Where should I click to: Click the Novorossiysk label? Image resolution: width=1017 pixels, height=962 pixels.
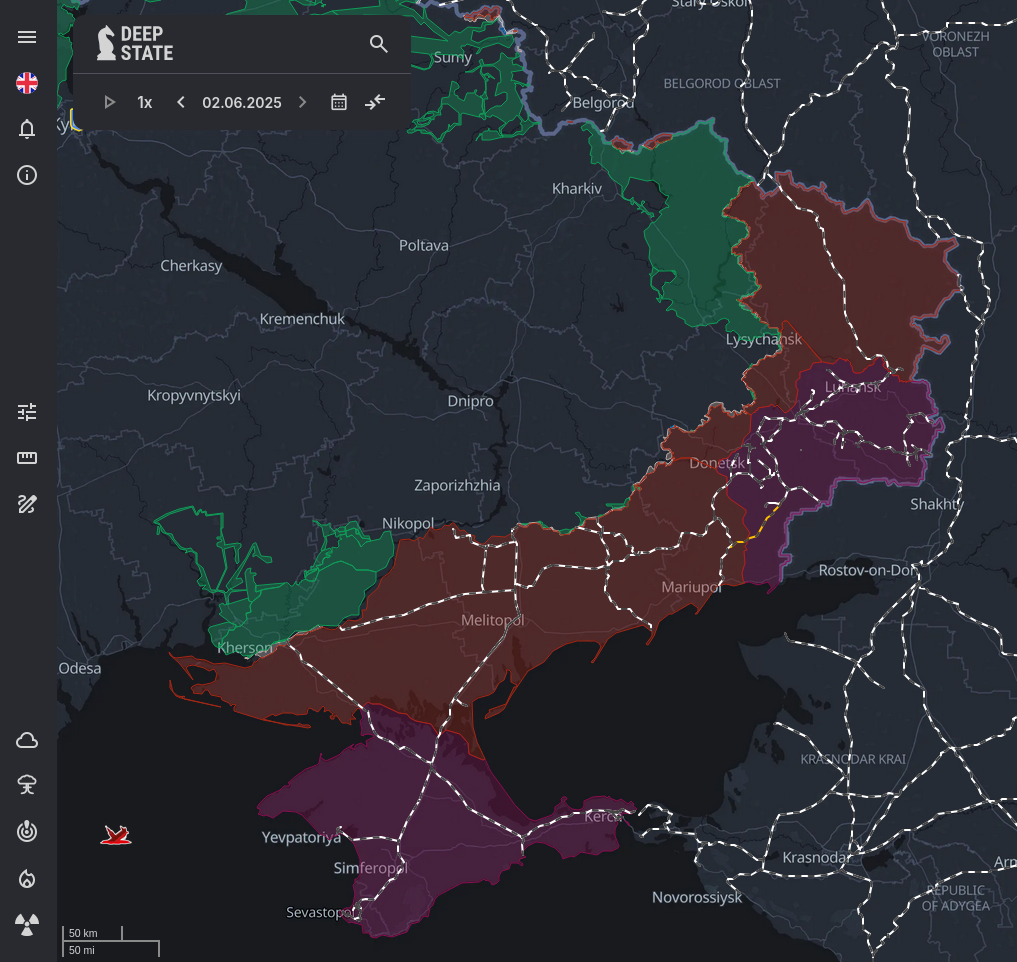[697, 898]
